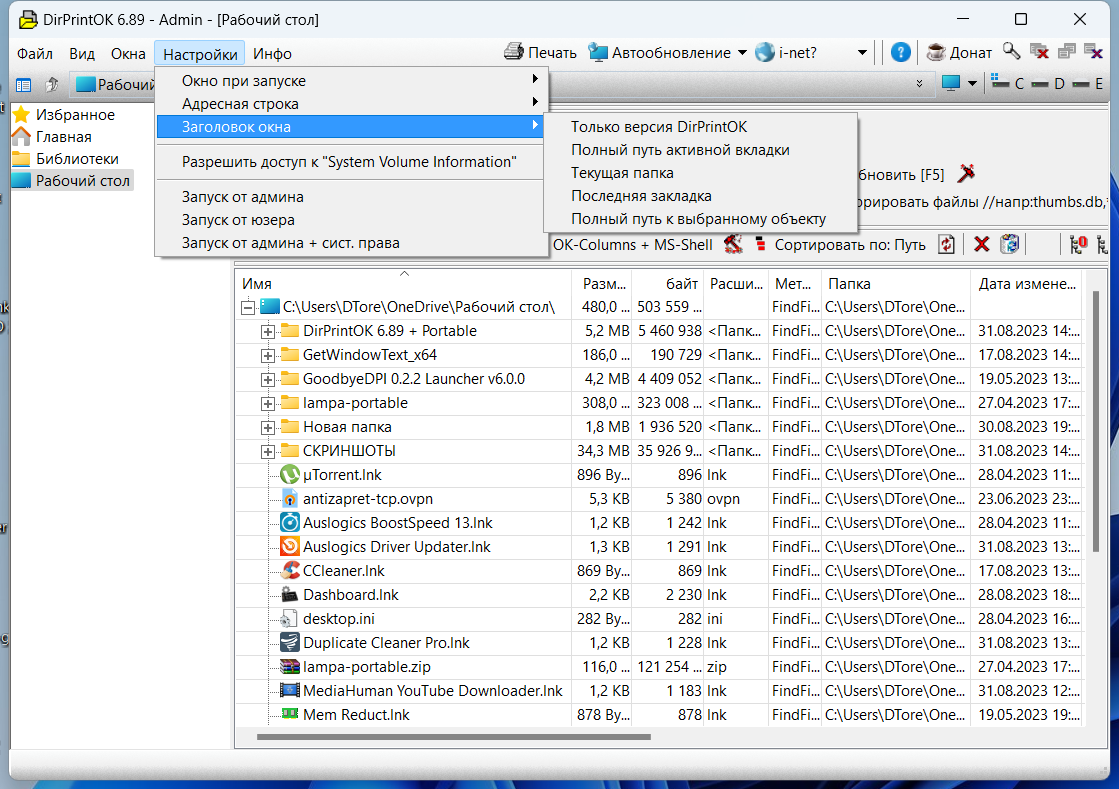Image resolution: width=1119 pixels, height=789 pixels.
Task: Click the red tool icon beside Обновить [F5]
Action: [x=966, y=173]
